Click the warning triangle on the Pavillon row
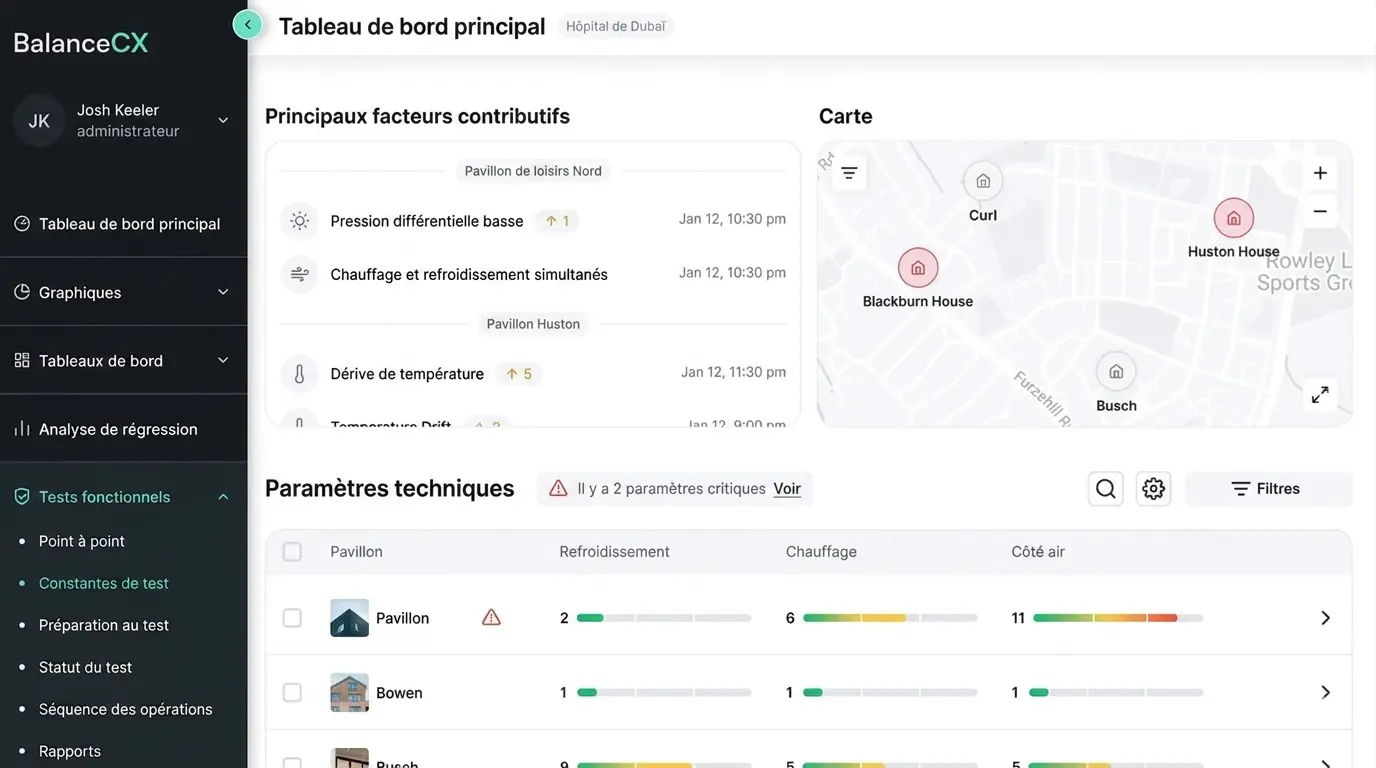 pos(491,617)
